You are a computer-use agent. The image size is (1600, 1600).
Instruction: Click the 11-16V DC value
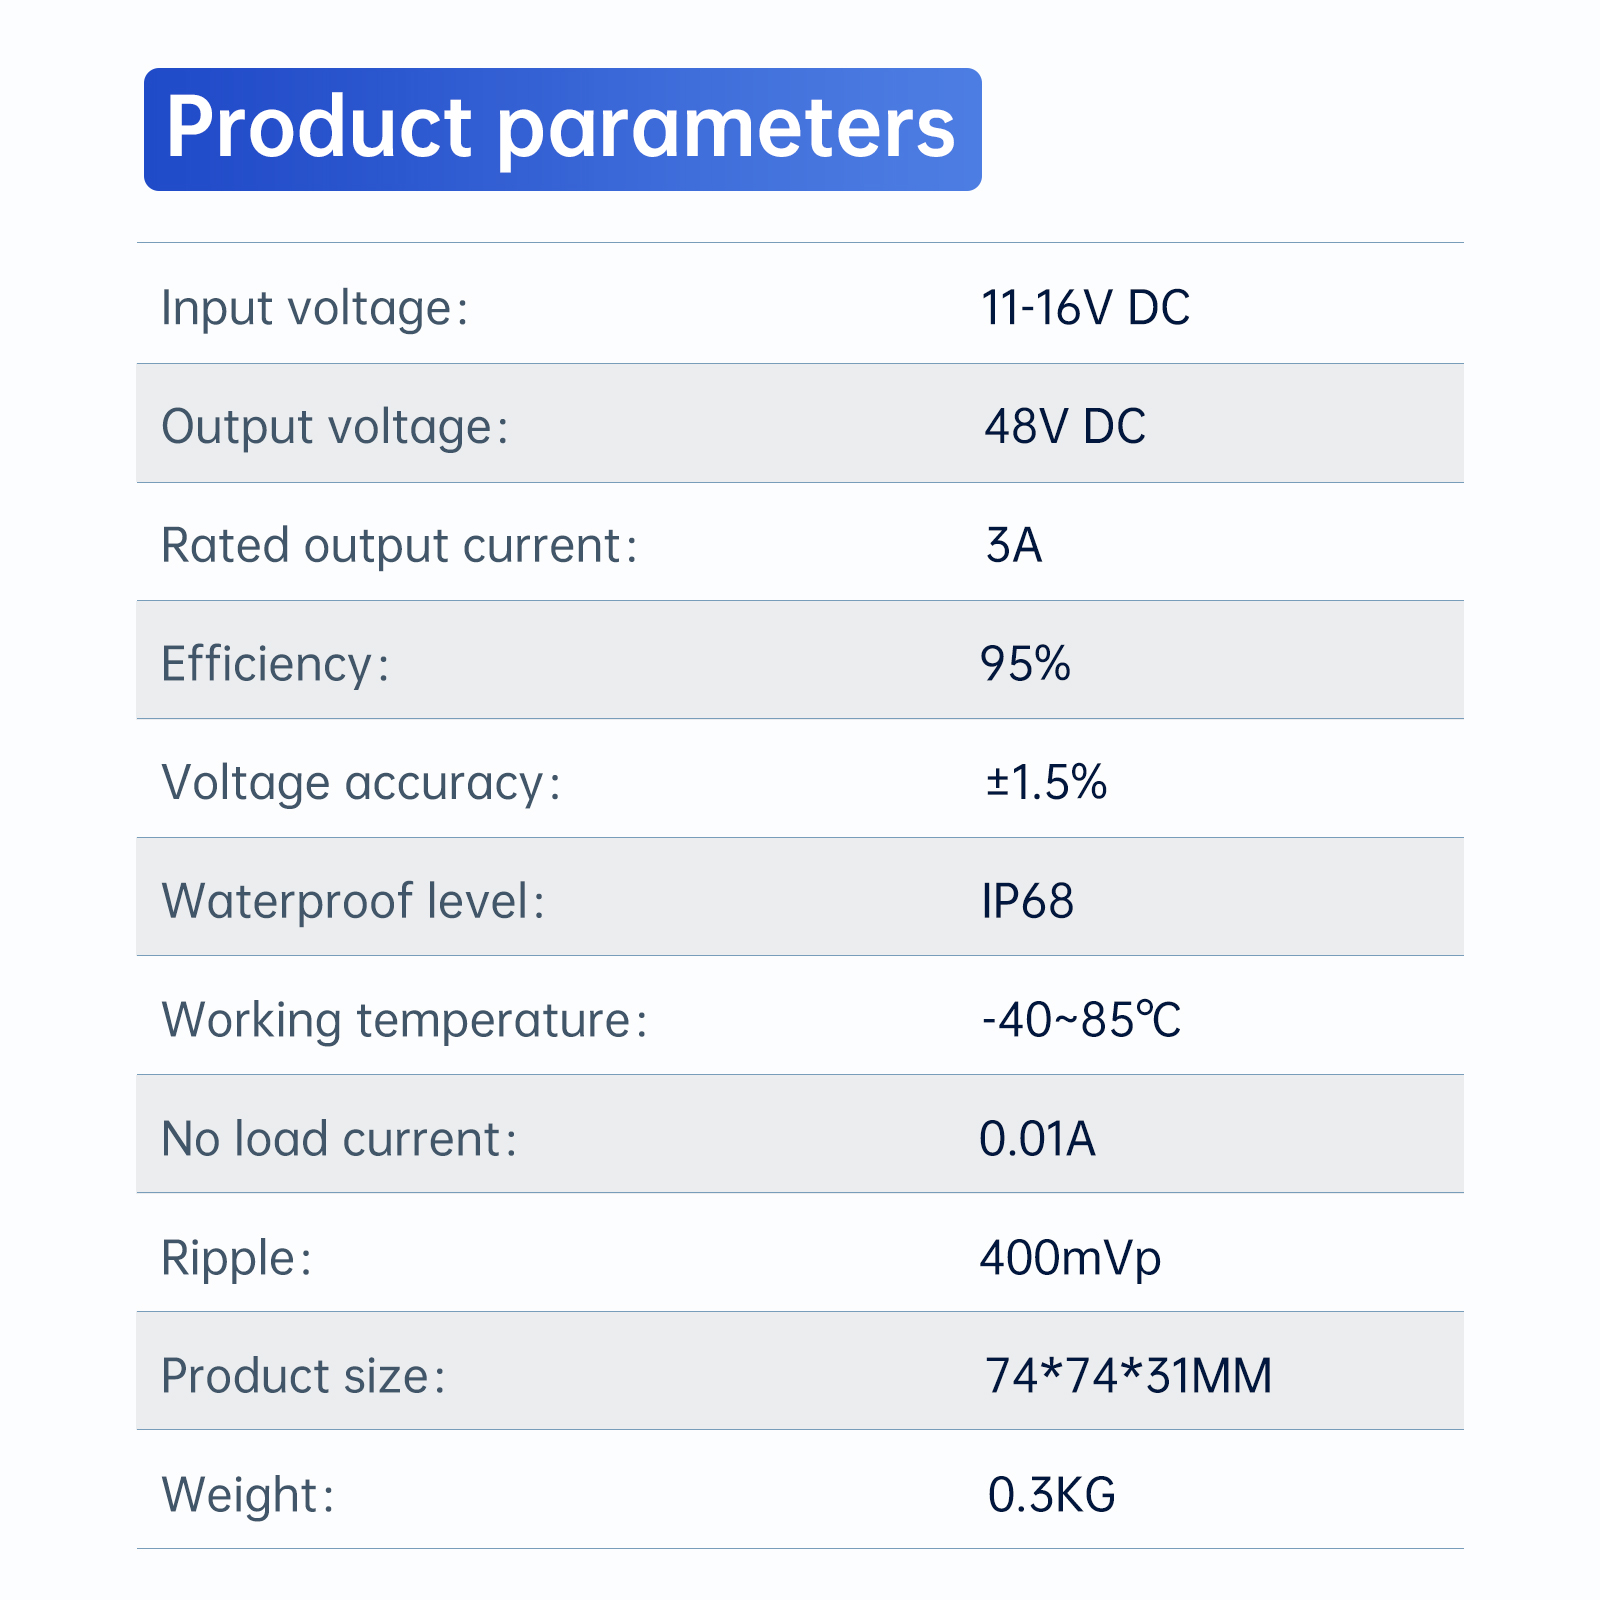pos(1085,307)
